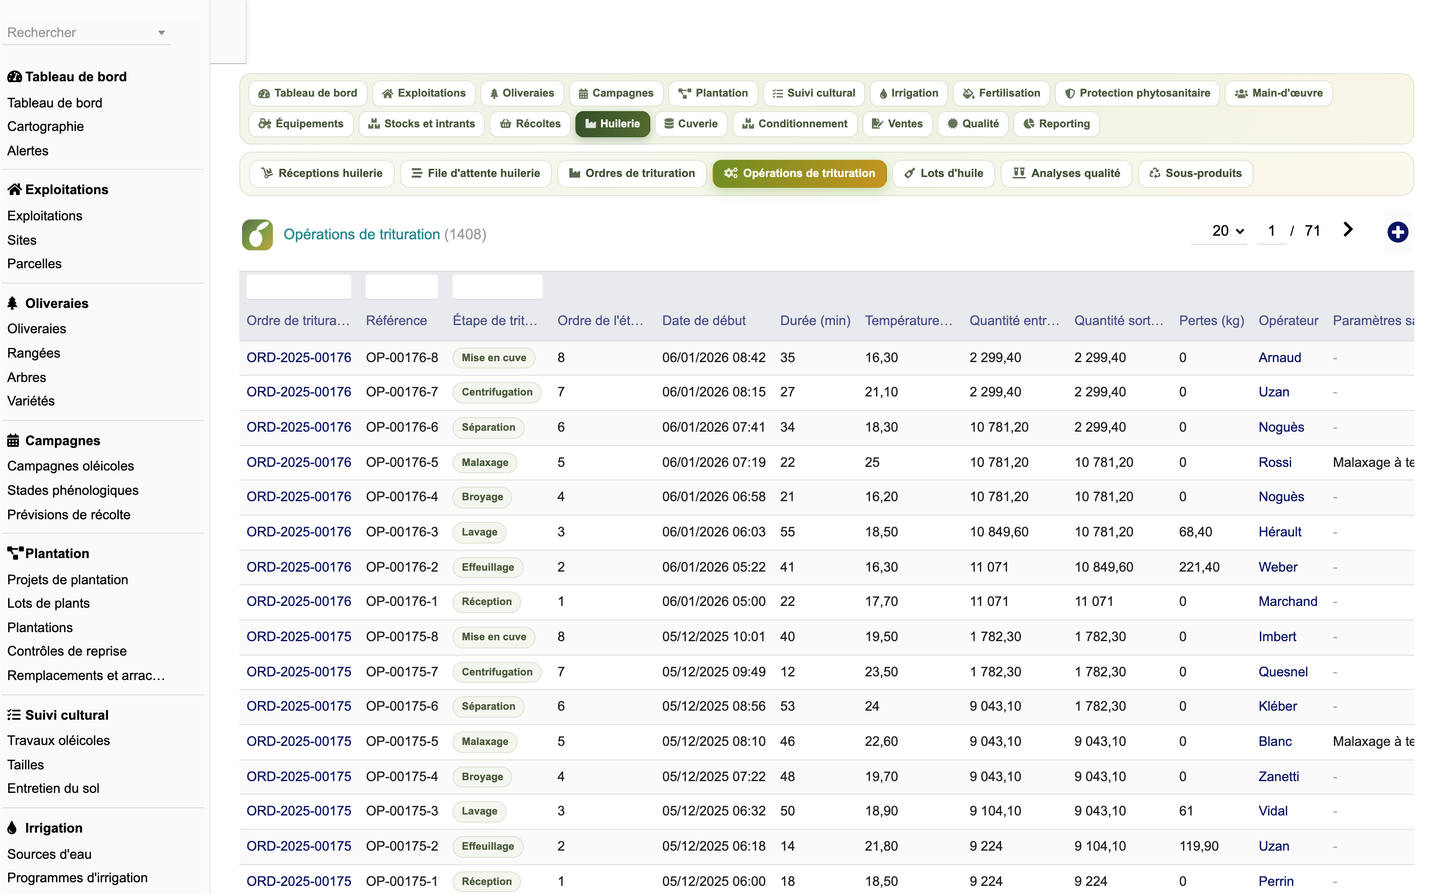Sort by the Date de début column header
This screenshot has height=894, width=1445.
[x=704, y=321]
